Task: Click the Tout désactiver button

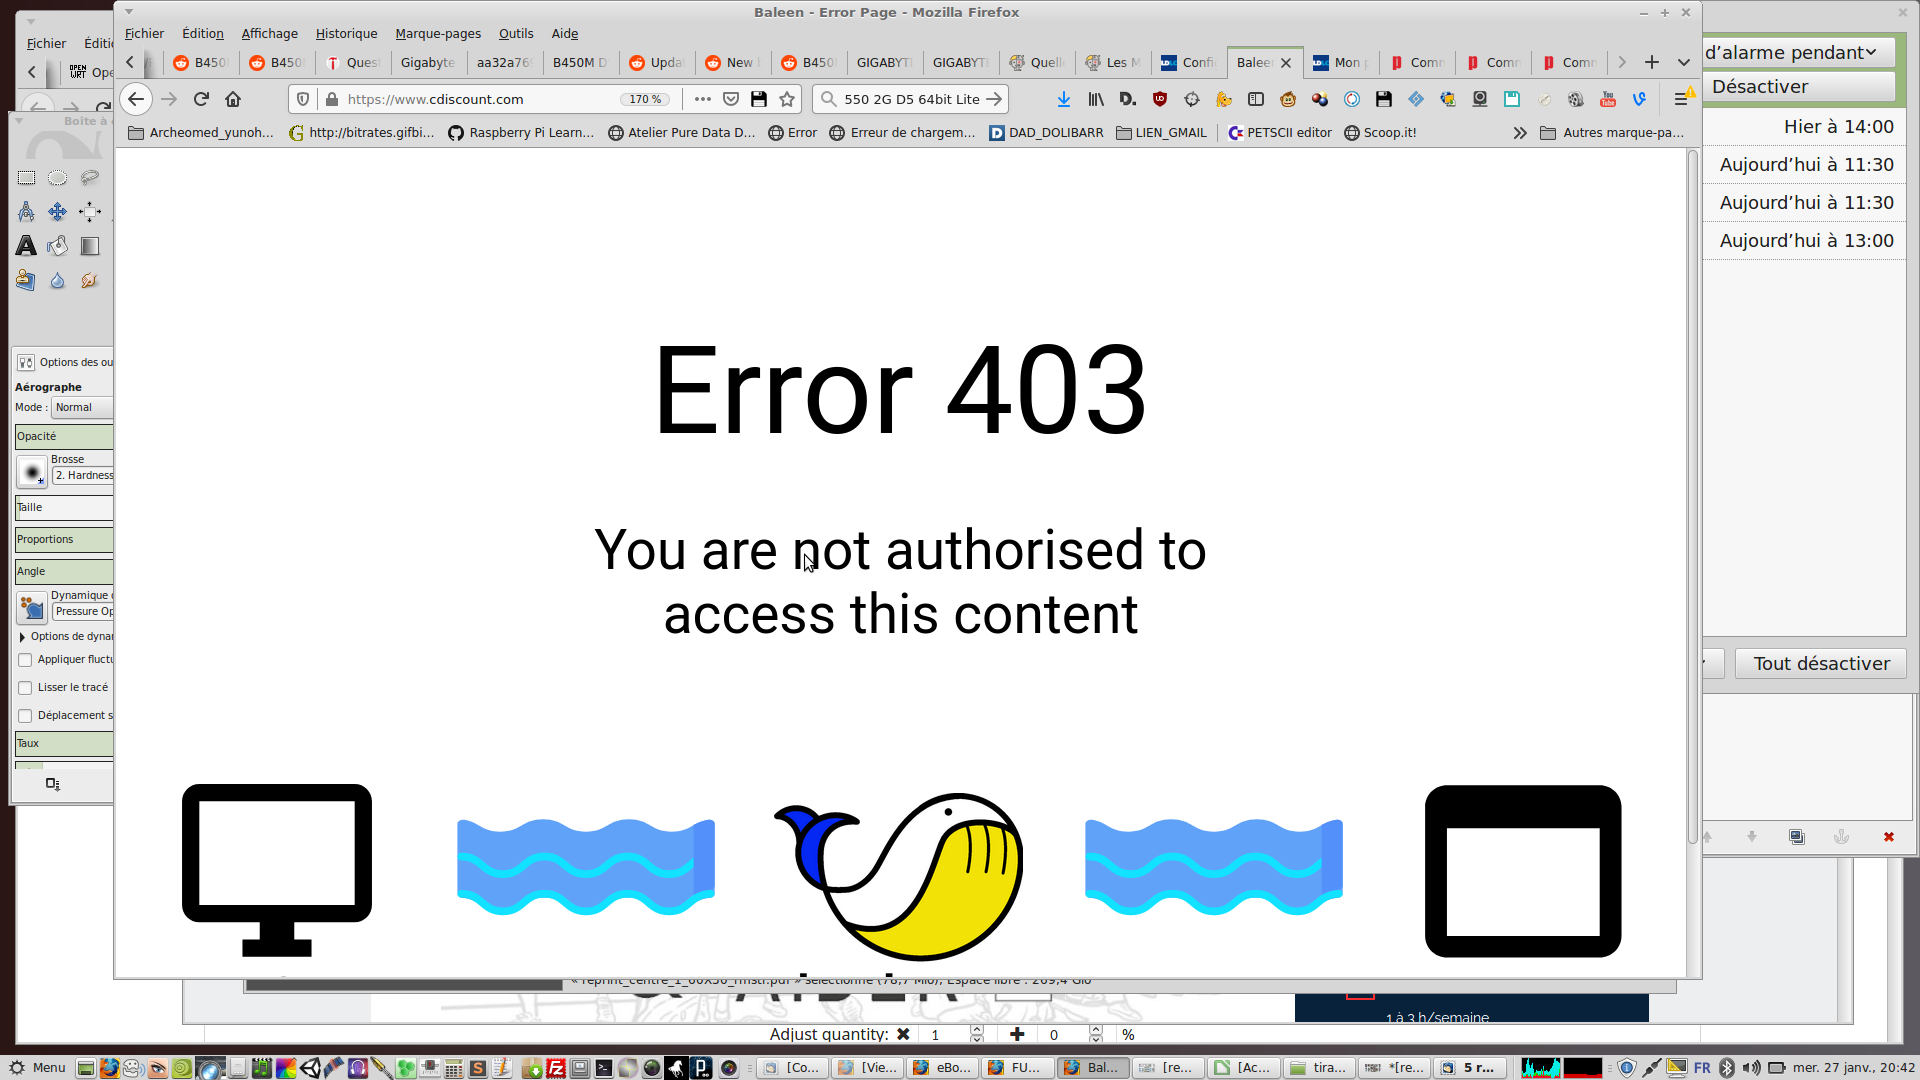Action: coord(1821,664)
